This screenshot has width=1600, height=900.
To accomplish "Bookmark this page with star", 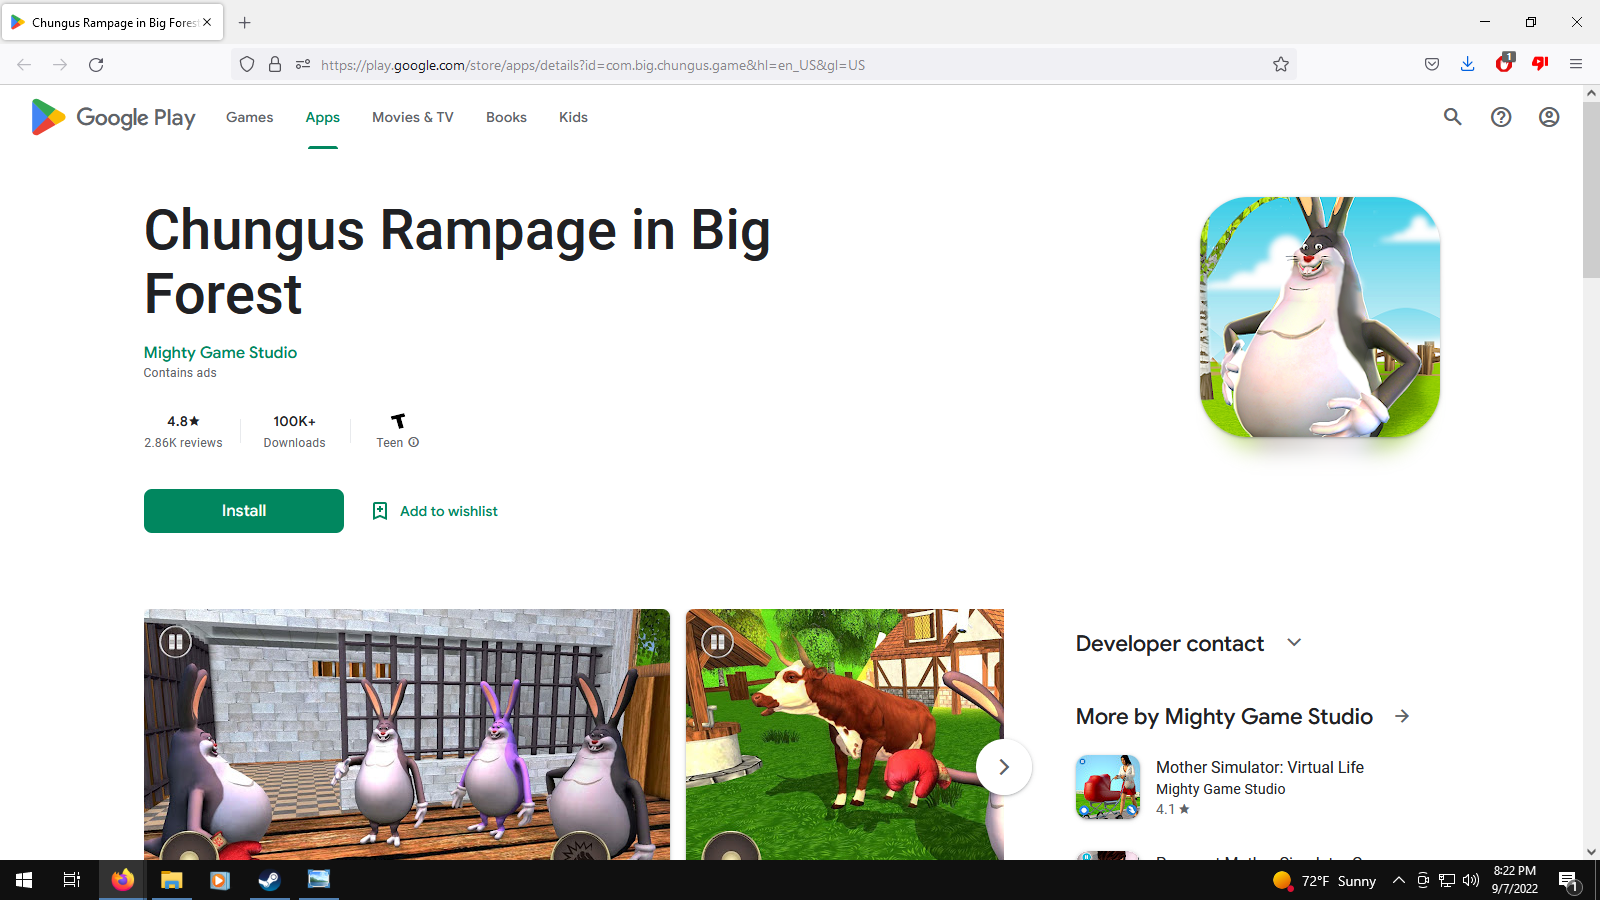I will [x=1281, y=65].
